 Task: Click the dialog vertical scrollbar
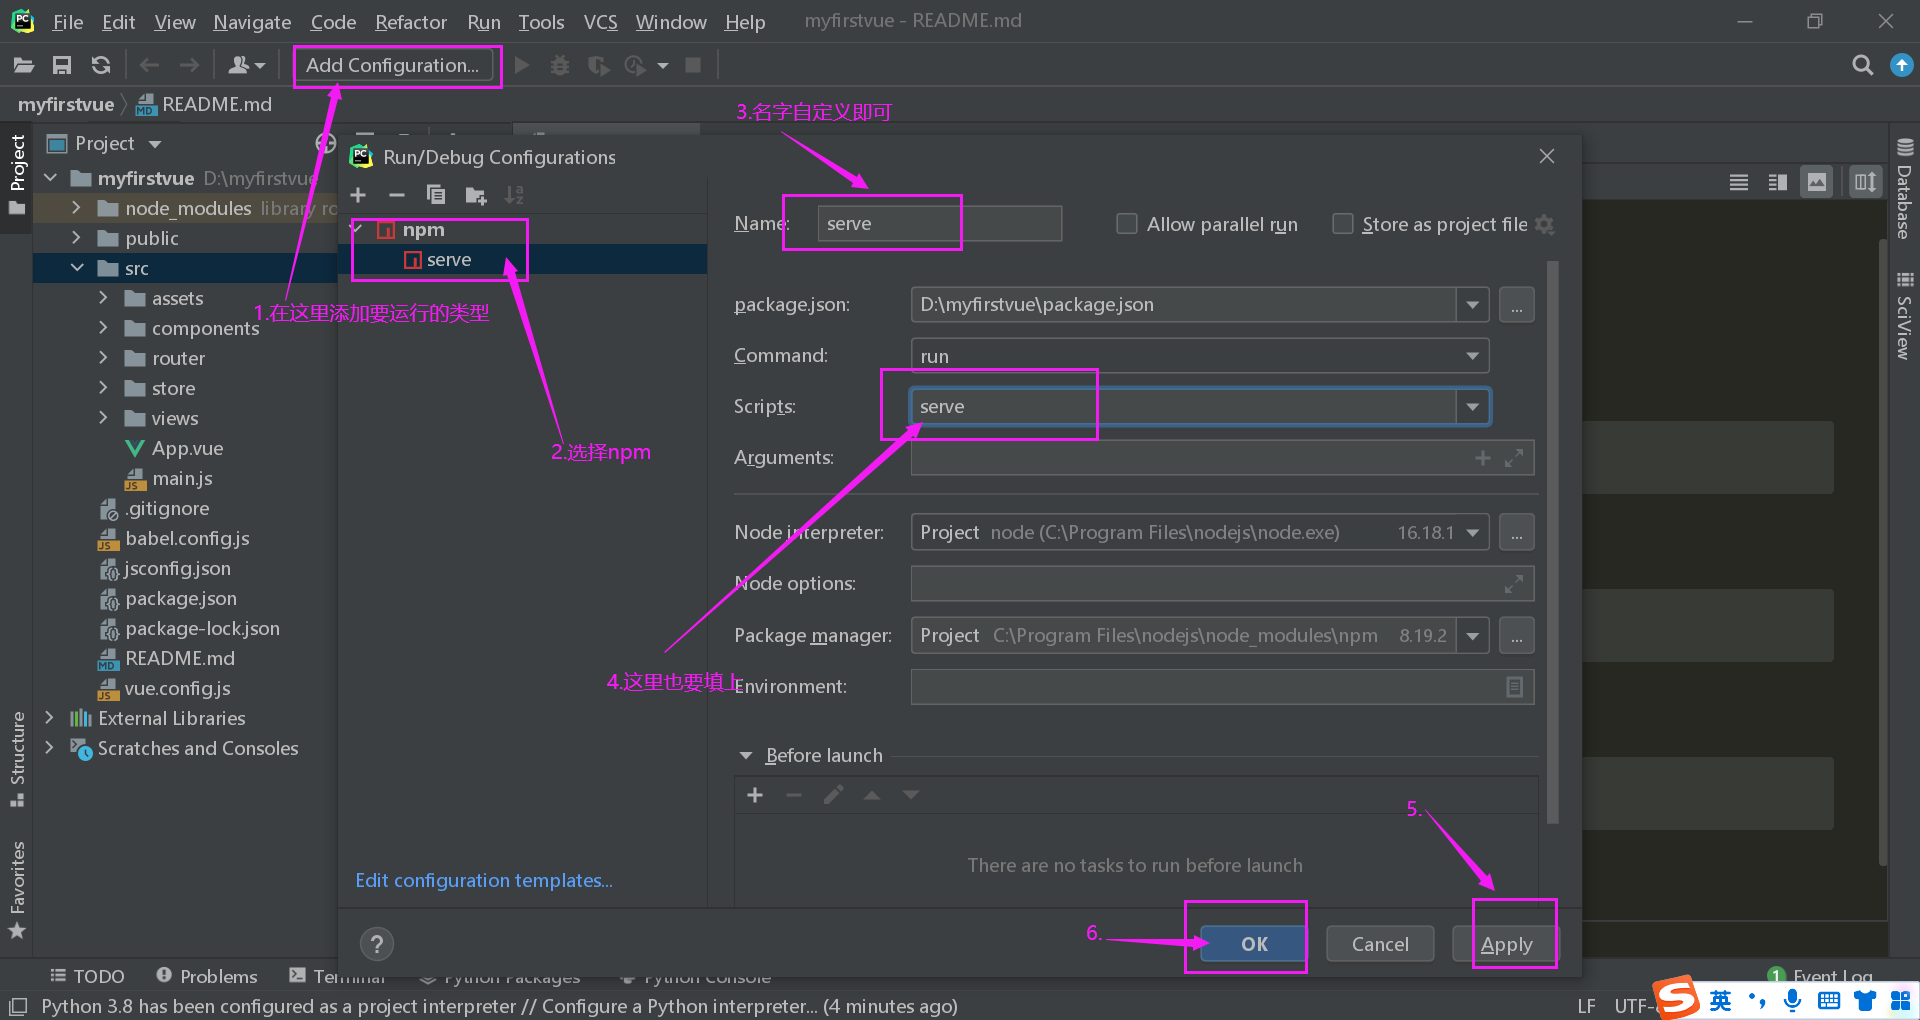1552,542
